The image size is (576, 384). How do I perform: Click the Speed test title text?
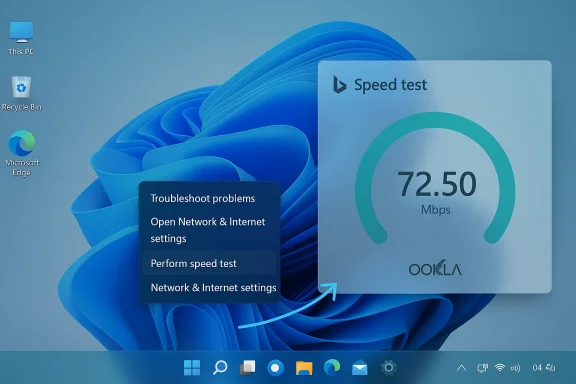pos(390,85)
